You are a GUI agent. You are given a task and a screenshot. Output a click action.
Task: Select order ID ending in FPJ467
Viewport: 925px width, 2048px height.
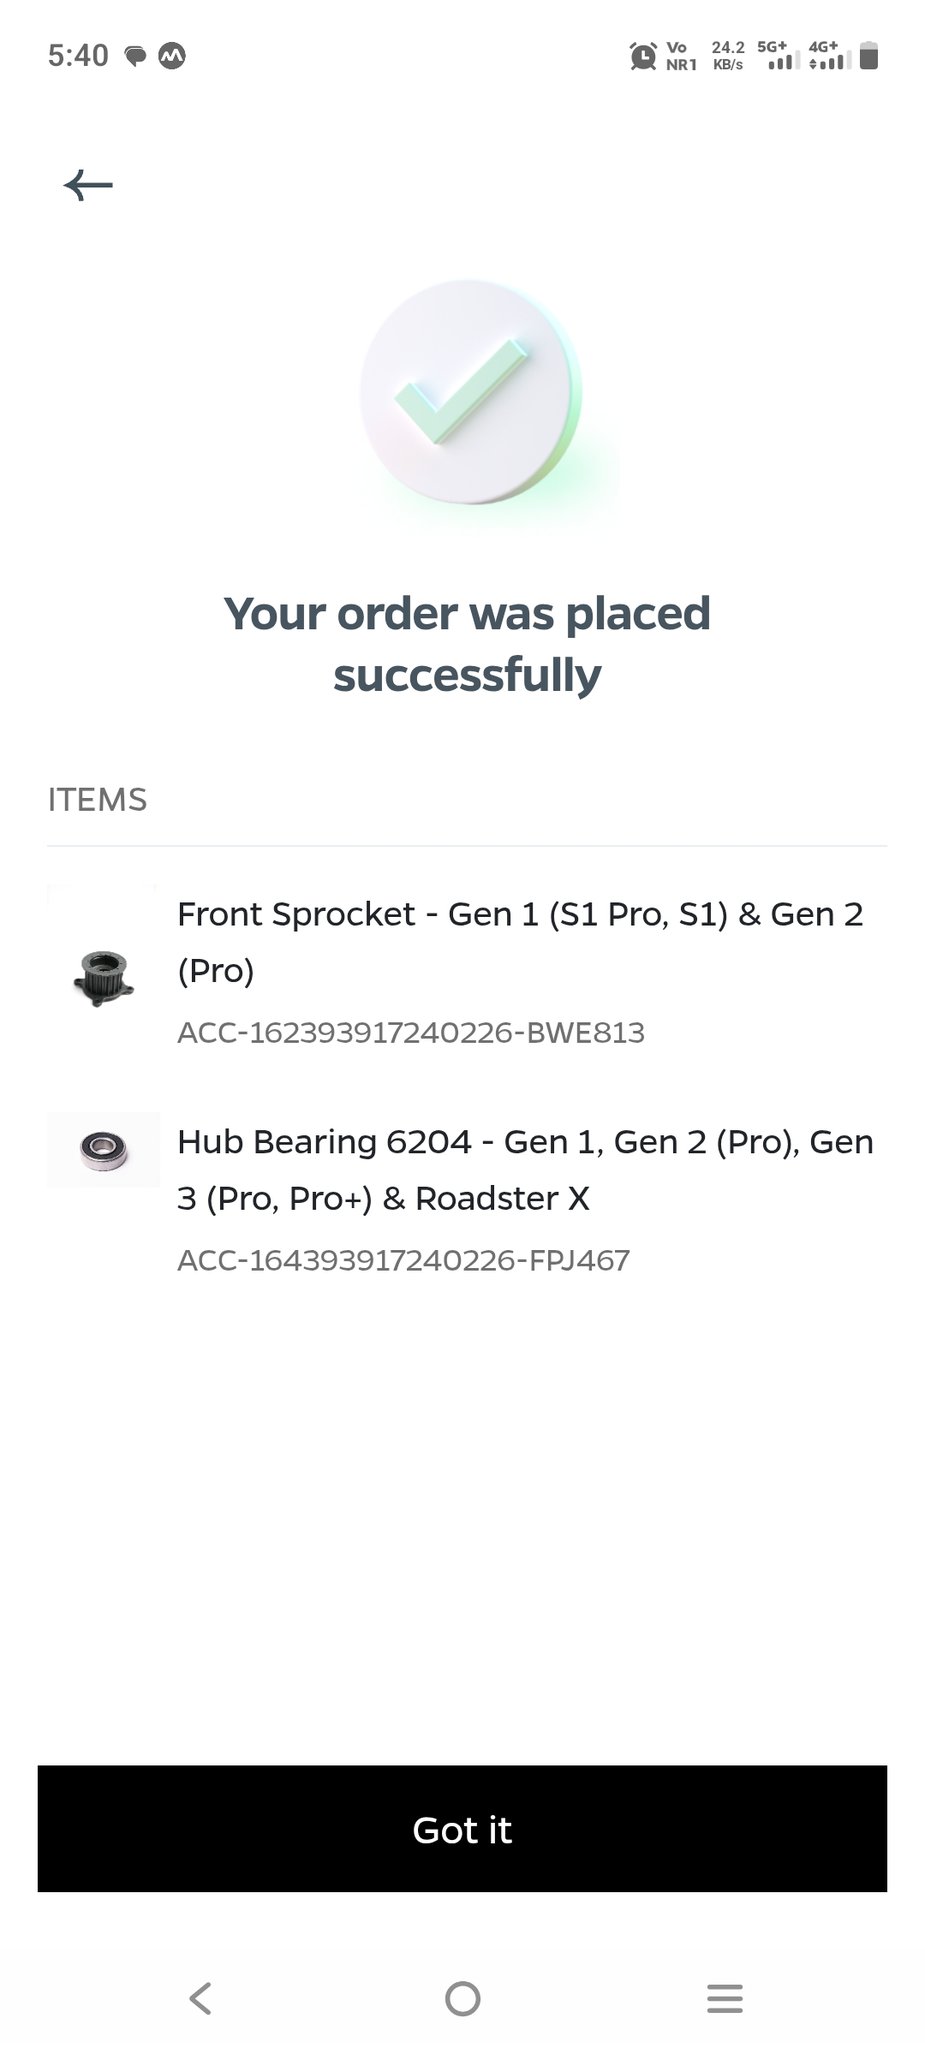click(403, 1260)
